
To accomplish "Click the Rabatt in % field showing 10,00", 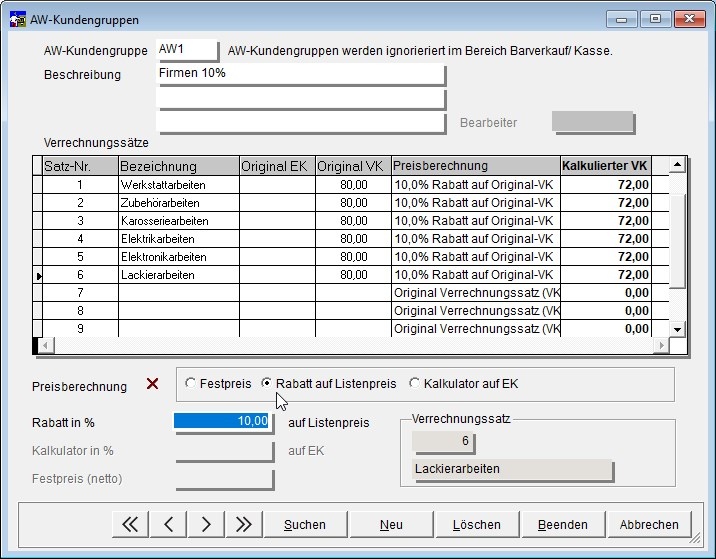I will pyautogui.click(x=224, y=422).
